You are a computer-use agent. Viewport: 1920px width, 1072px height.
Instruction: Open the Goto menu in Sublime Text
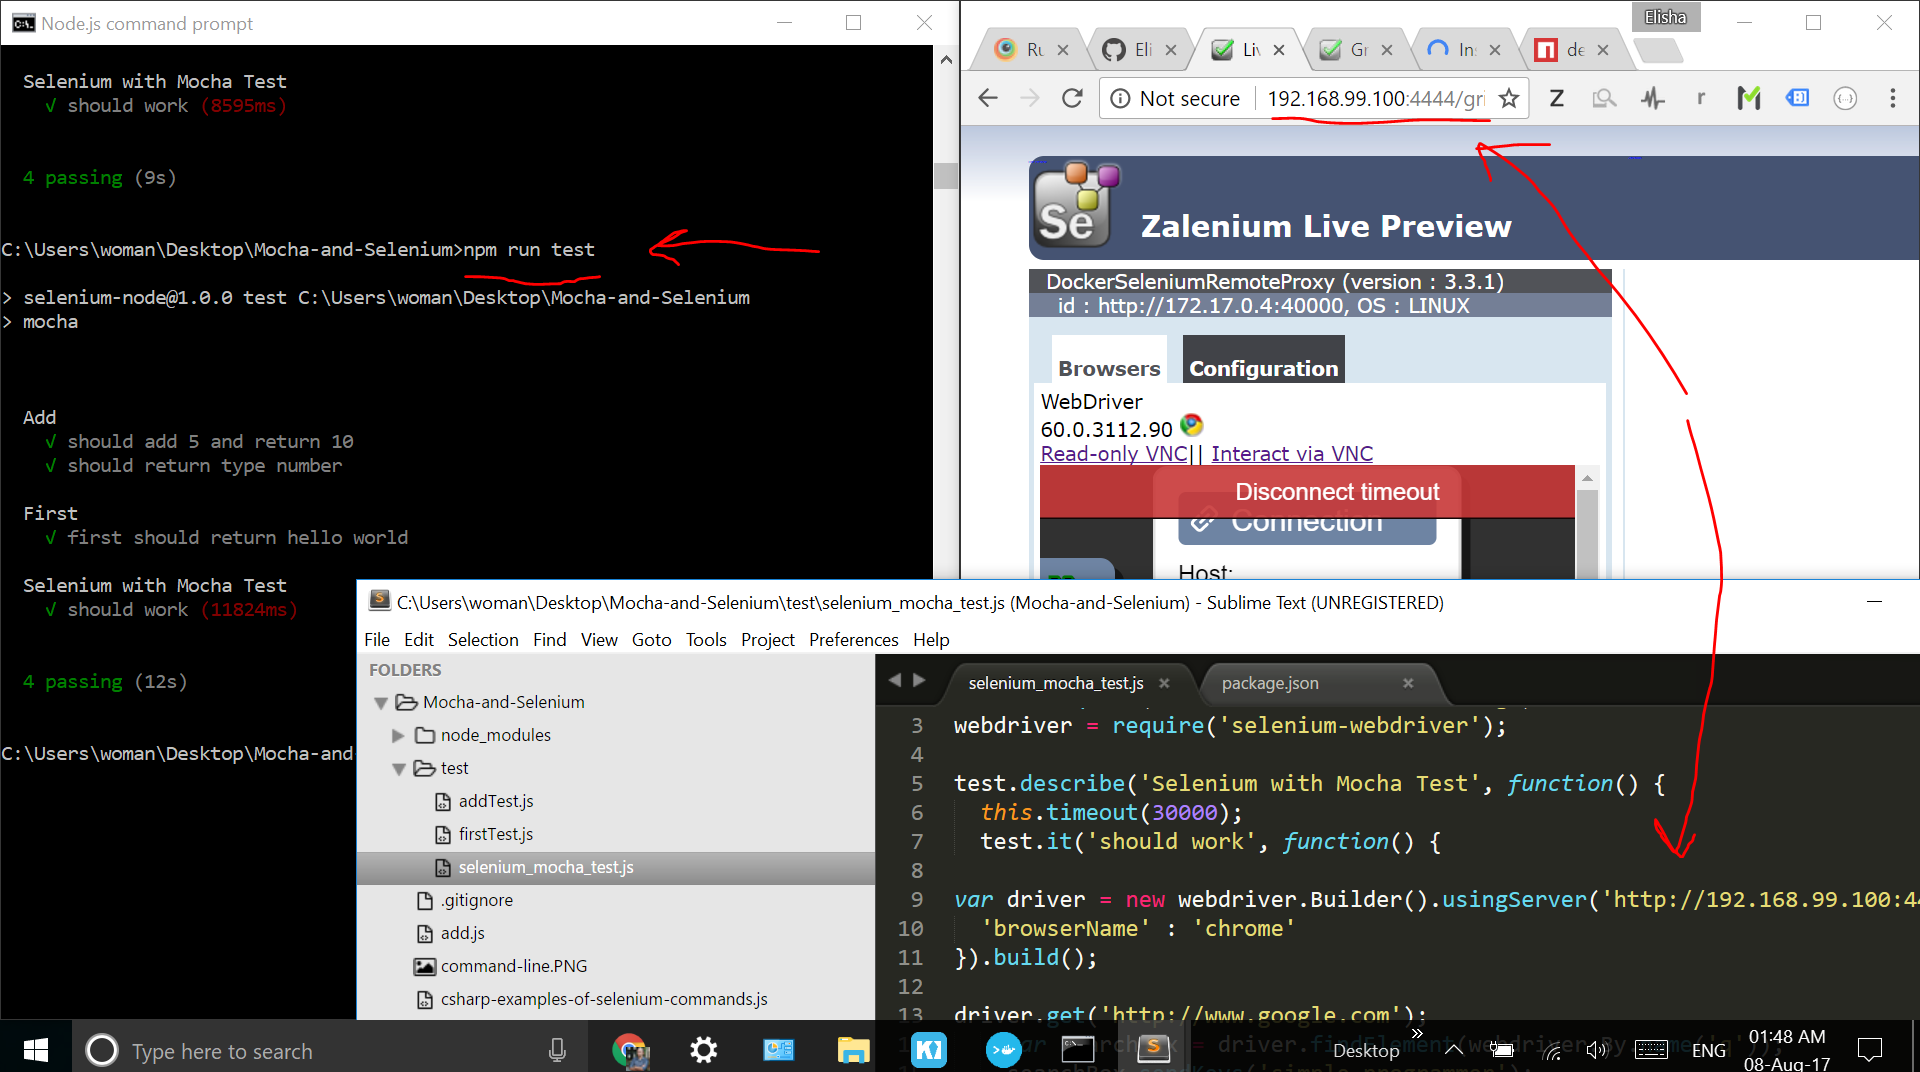652,639
